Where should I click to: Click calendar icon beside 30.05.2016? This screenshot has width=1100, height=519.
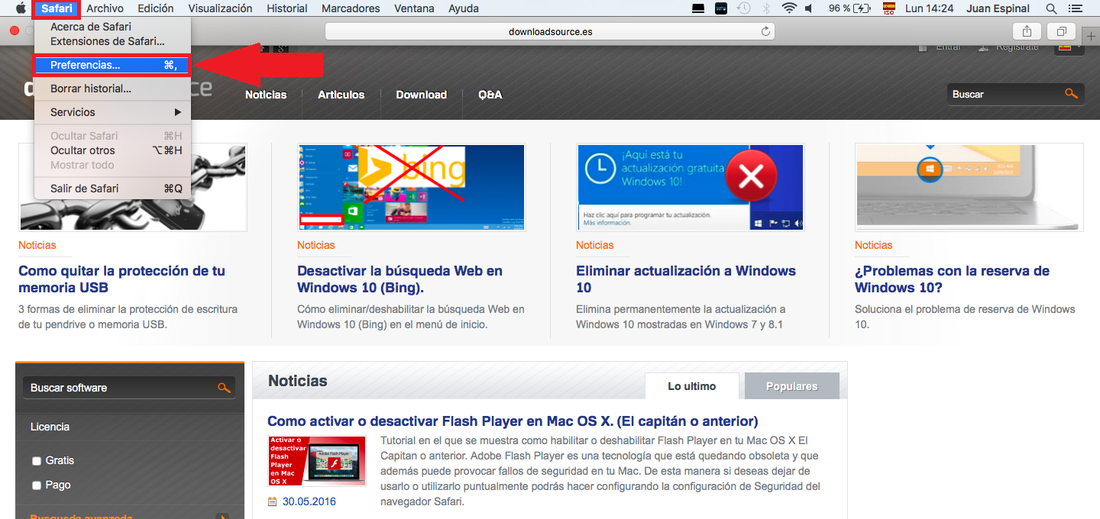pos(272,501)
